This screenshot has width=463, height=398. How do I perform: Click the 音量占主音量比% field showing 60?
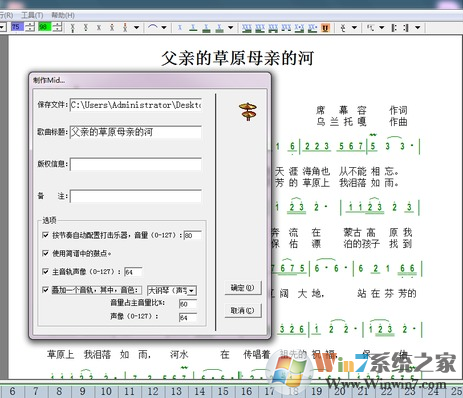[x=188, y=304]
